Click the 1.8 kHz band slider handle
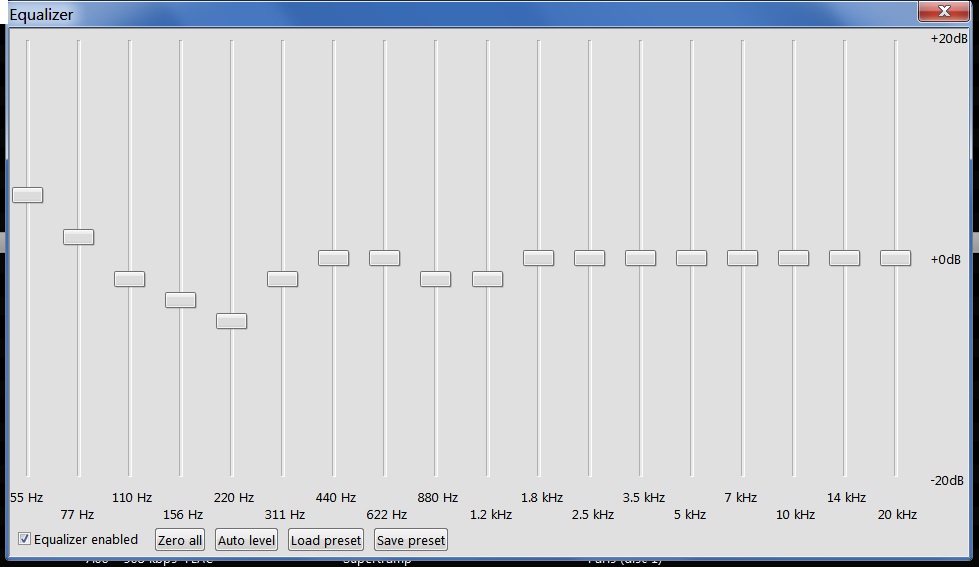The image size is (979, 567). click(x=538, y=258)
